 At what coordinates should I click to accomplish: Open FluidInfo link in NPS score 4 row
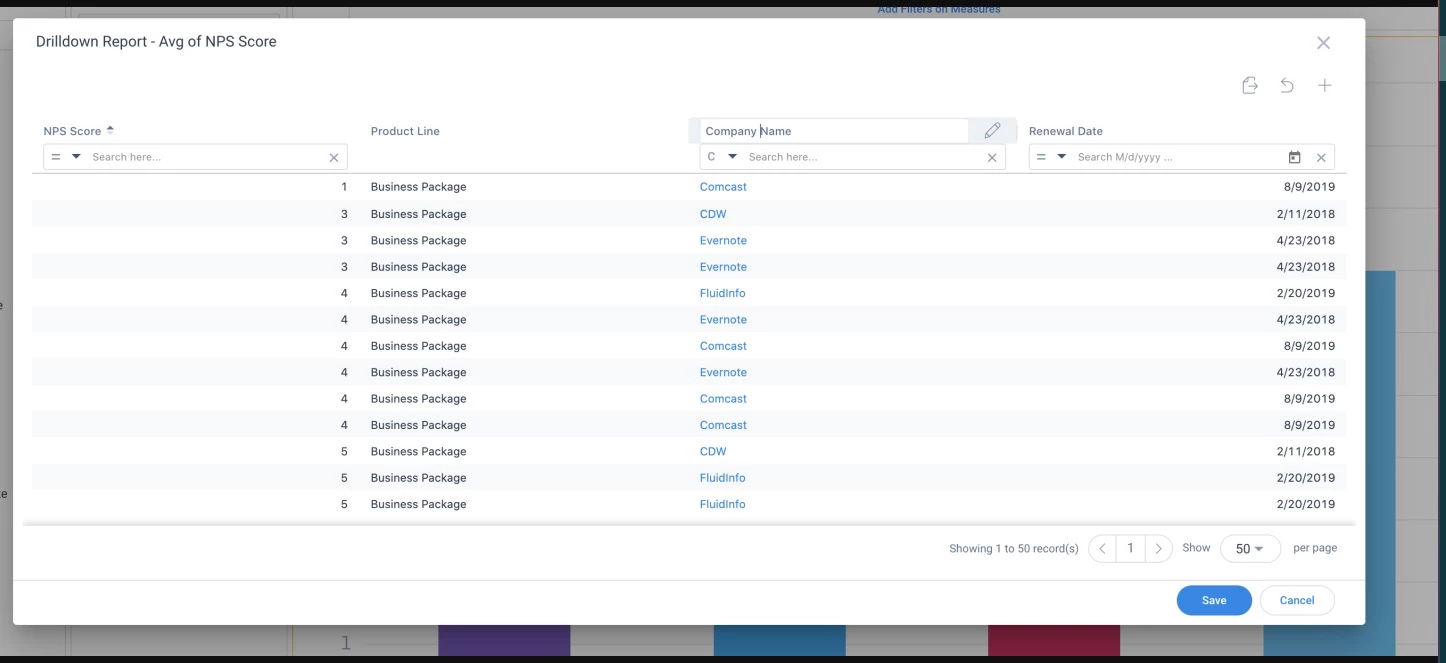pyautogui.click(x=722, y=293)
